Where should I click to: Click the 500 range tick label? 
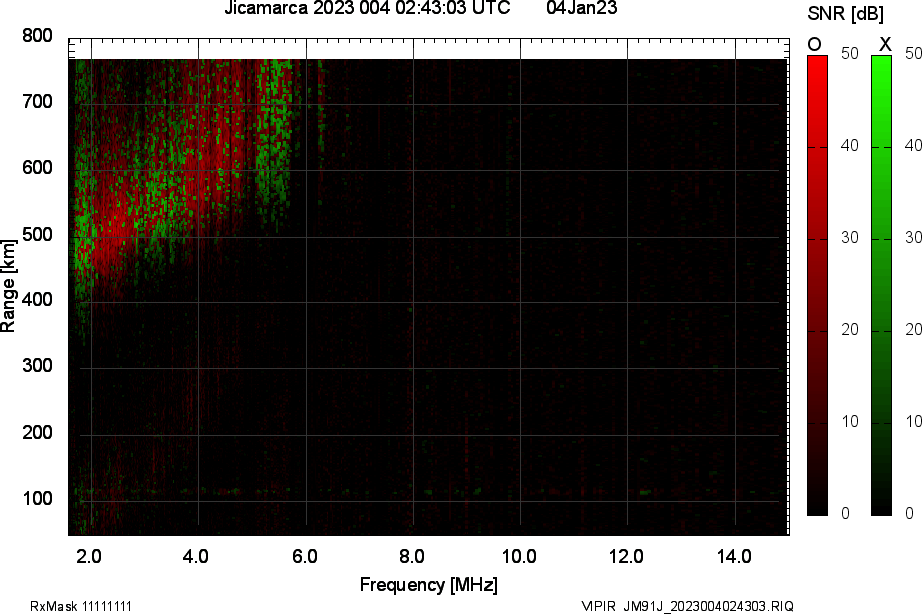(x=37, y=235)
